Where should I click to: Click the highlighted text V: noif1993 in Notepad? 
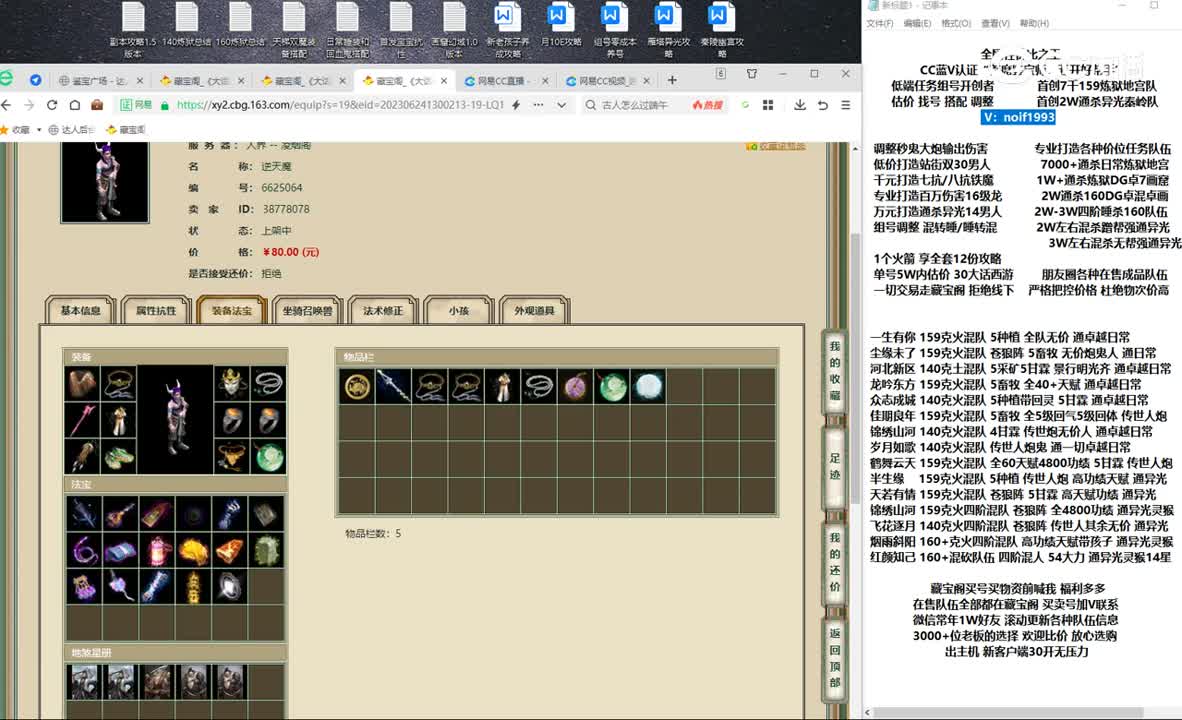click(1018, 117)
